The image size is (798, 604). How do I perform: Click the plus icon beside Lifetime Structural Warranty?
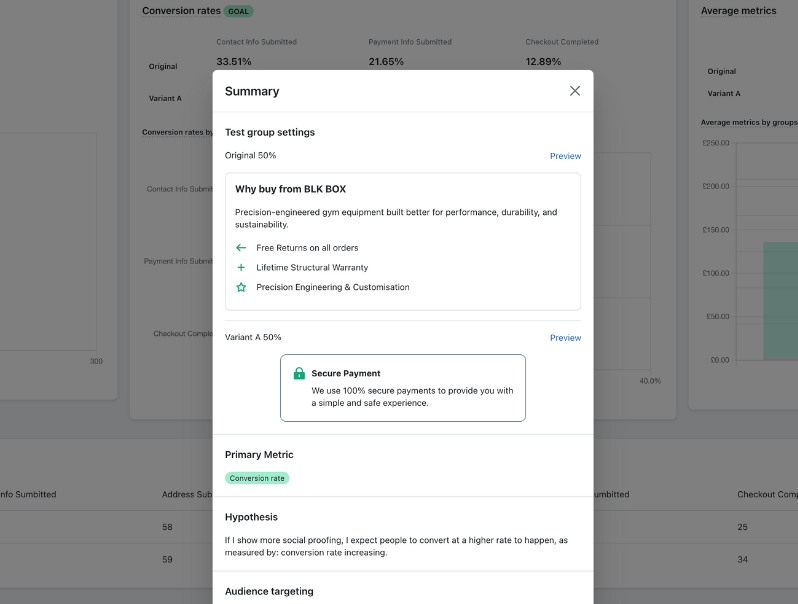point(241,268)
